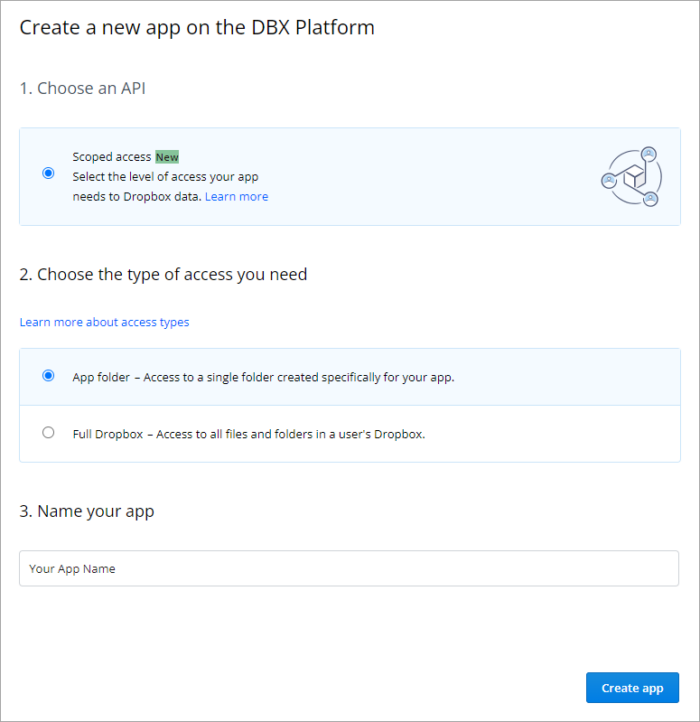Click the Choose an API heading
This screenshot has height=722, width=700.
click(x=82, y=88)
